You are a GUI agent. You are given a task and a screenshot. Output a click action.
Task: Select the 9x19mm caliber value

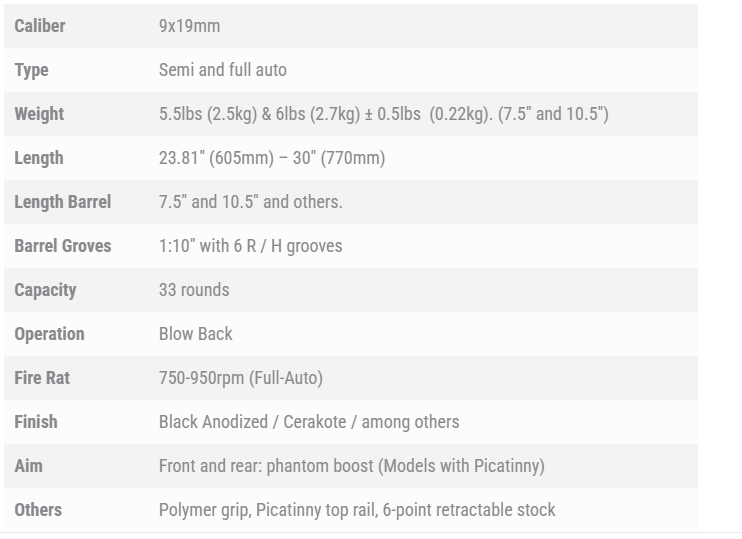189,26
